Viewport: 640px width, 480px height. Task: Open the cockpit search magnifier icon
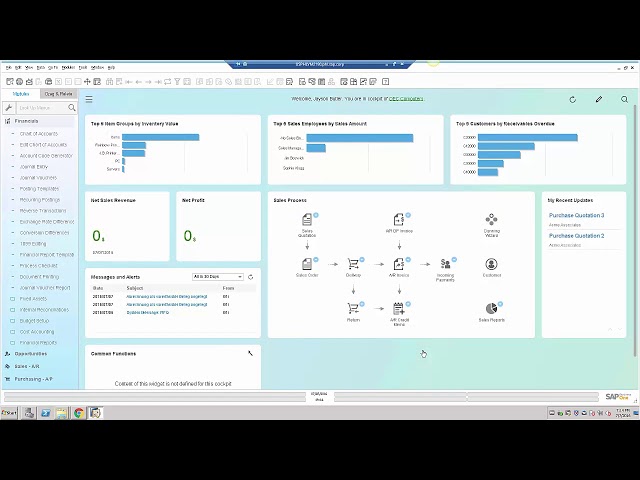click(624, 99)
